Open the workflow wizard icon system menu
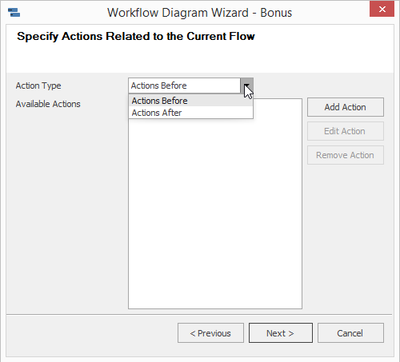 pos(14,13)
